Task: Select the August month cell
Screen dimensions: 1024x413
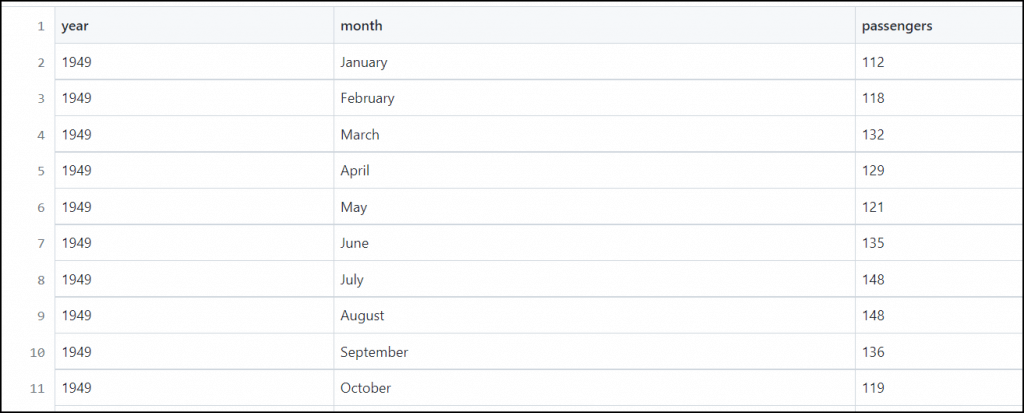Action: click(362, 316)
